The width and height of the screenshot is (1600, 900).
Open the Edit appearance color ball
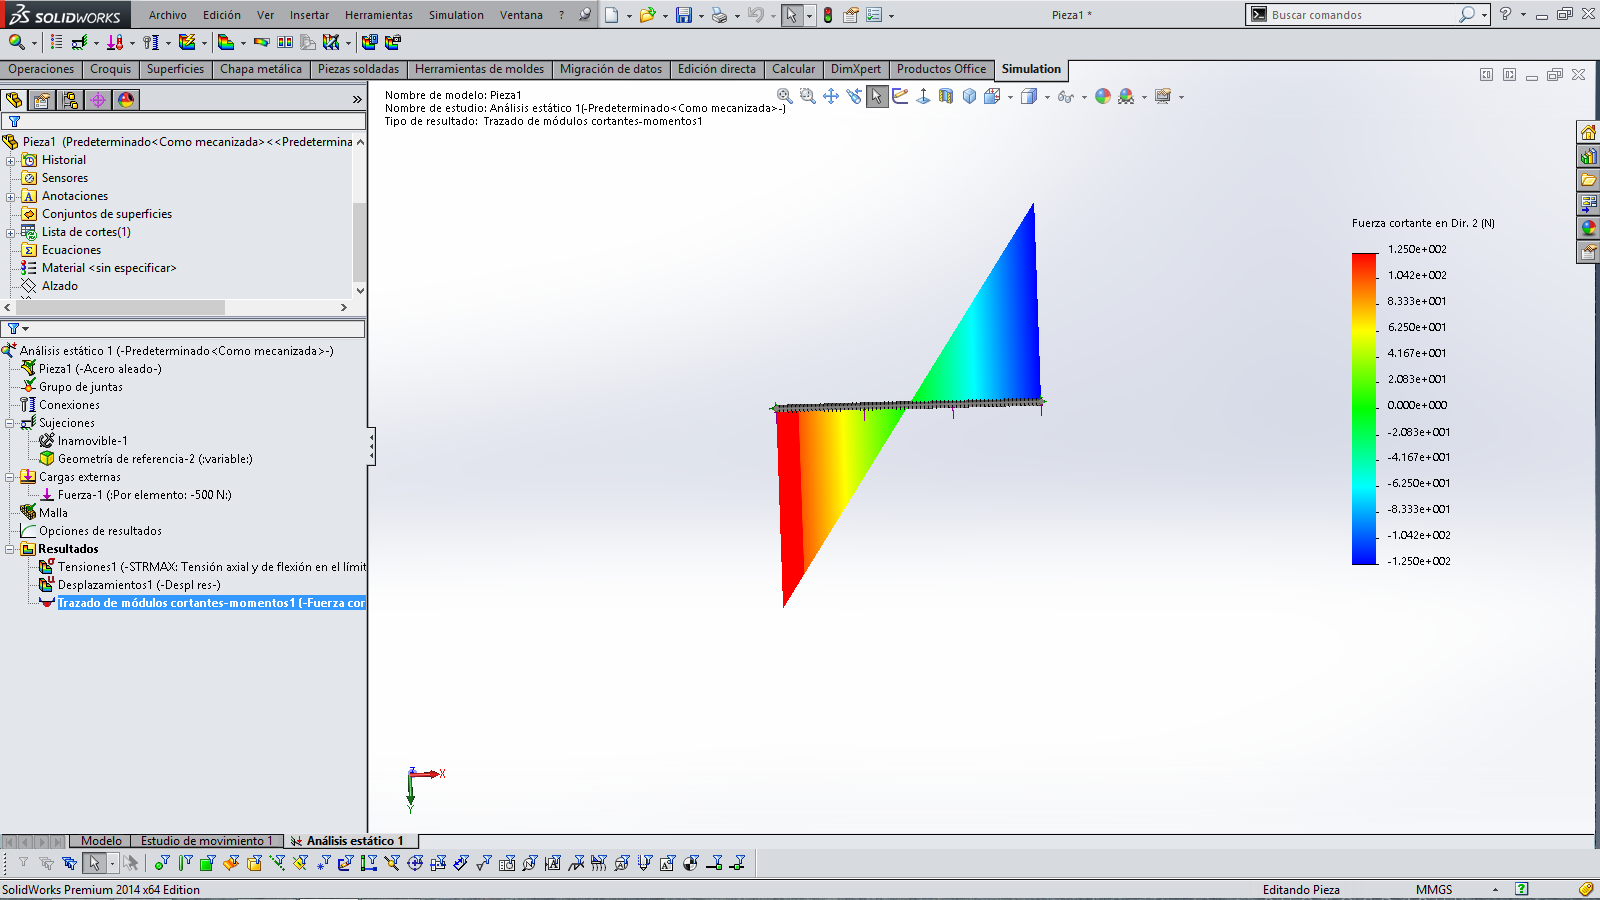tap(1103, 97)
